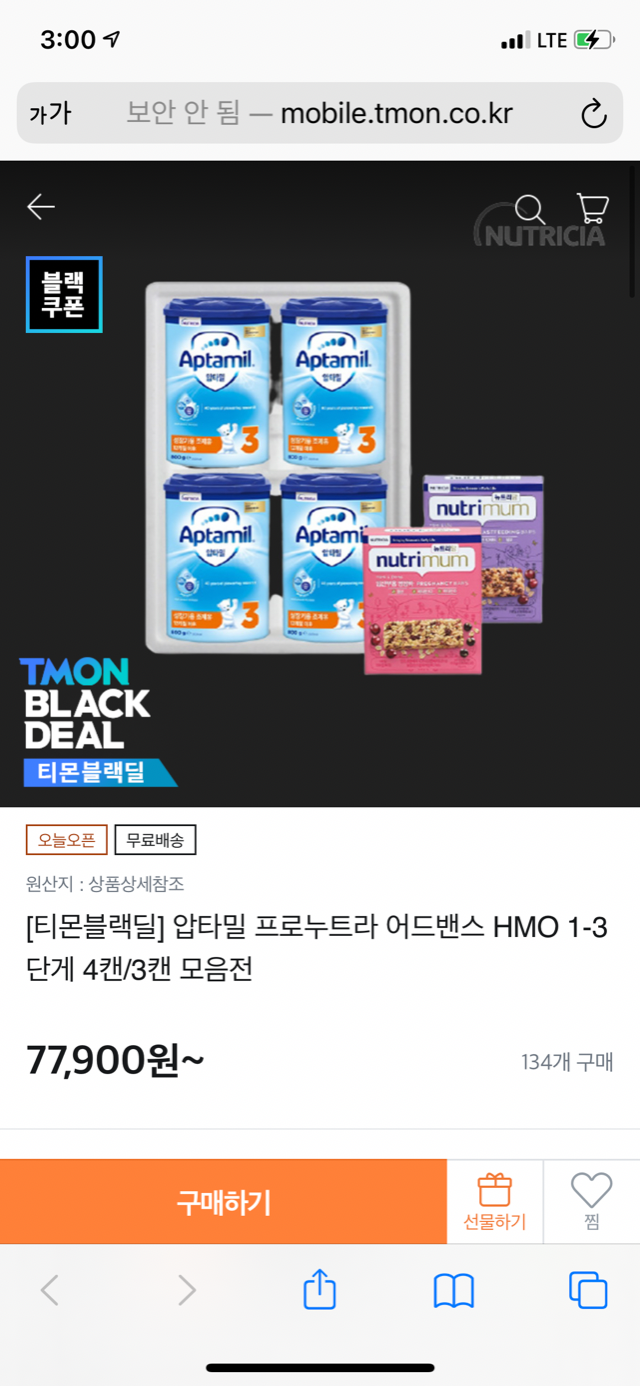
Task: Open the 가가 text size menu
Action: pyautogui.click(x=50, y=114)
